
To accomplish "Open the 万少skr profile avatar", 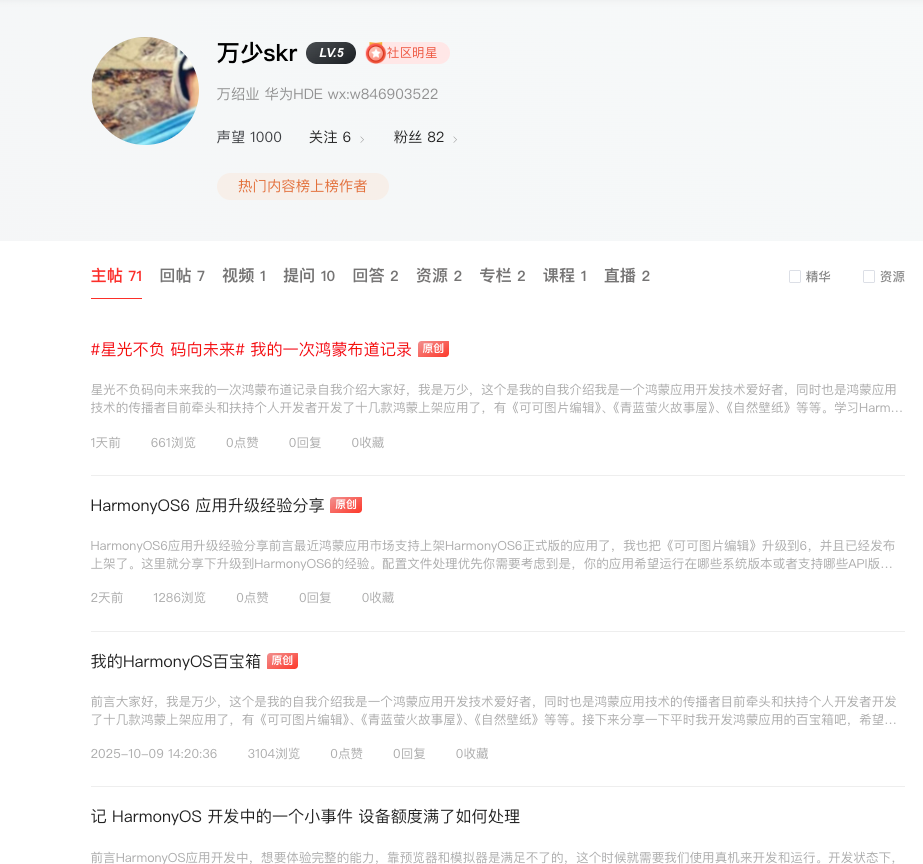I will pos(145,91).
